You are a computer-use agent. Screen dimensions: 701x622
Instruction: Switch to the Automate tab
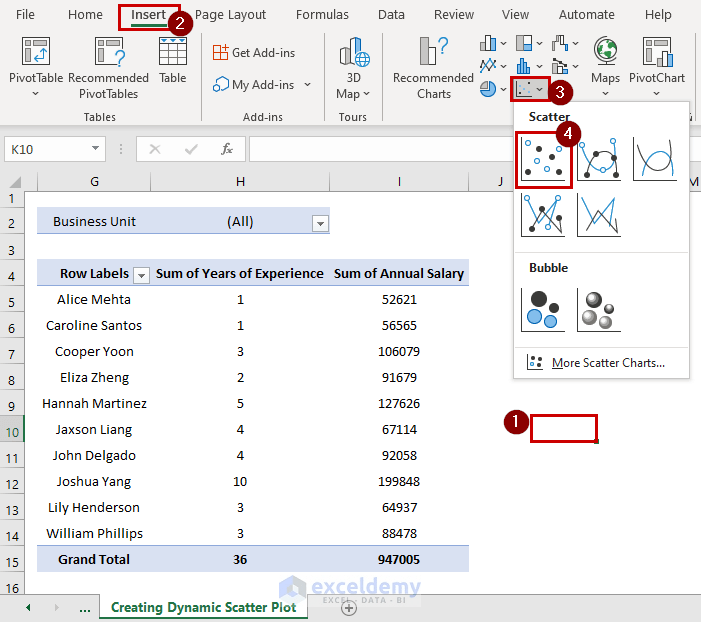pyautogui.click(x=587, y=15)
